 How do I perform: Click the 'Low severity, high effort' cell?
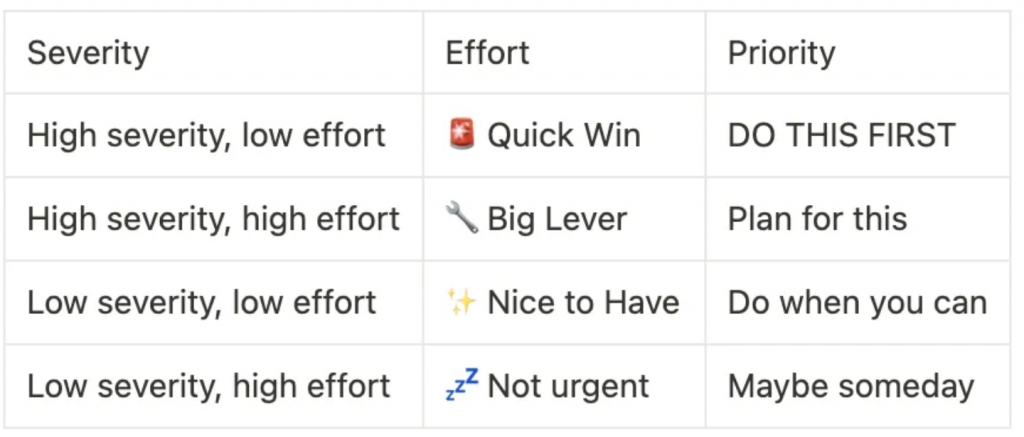pos(214,385)
